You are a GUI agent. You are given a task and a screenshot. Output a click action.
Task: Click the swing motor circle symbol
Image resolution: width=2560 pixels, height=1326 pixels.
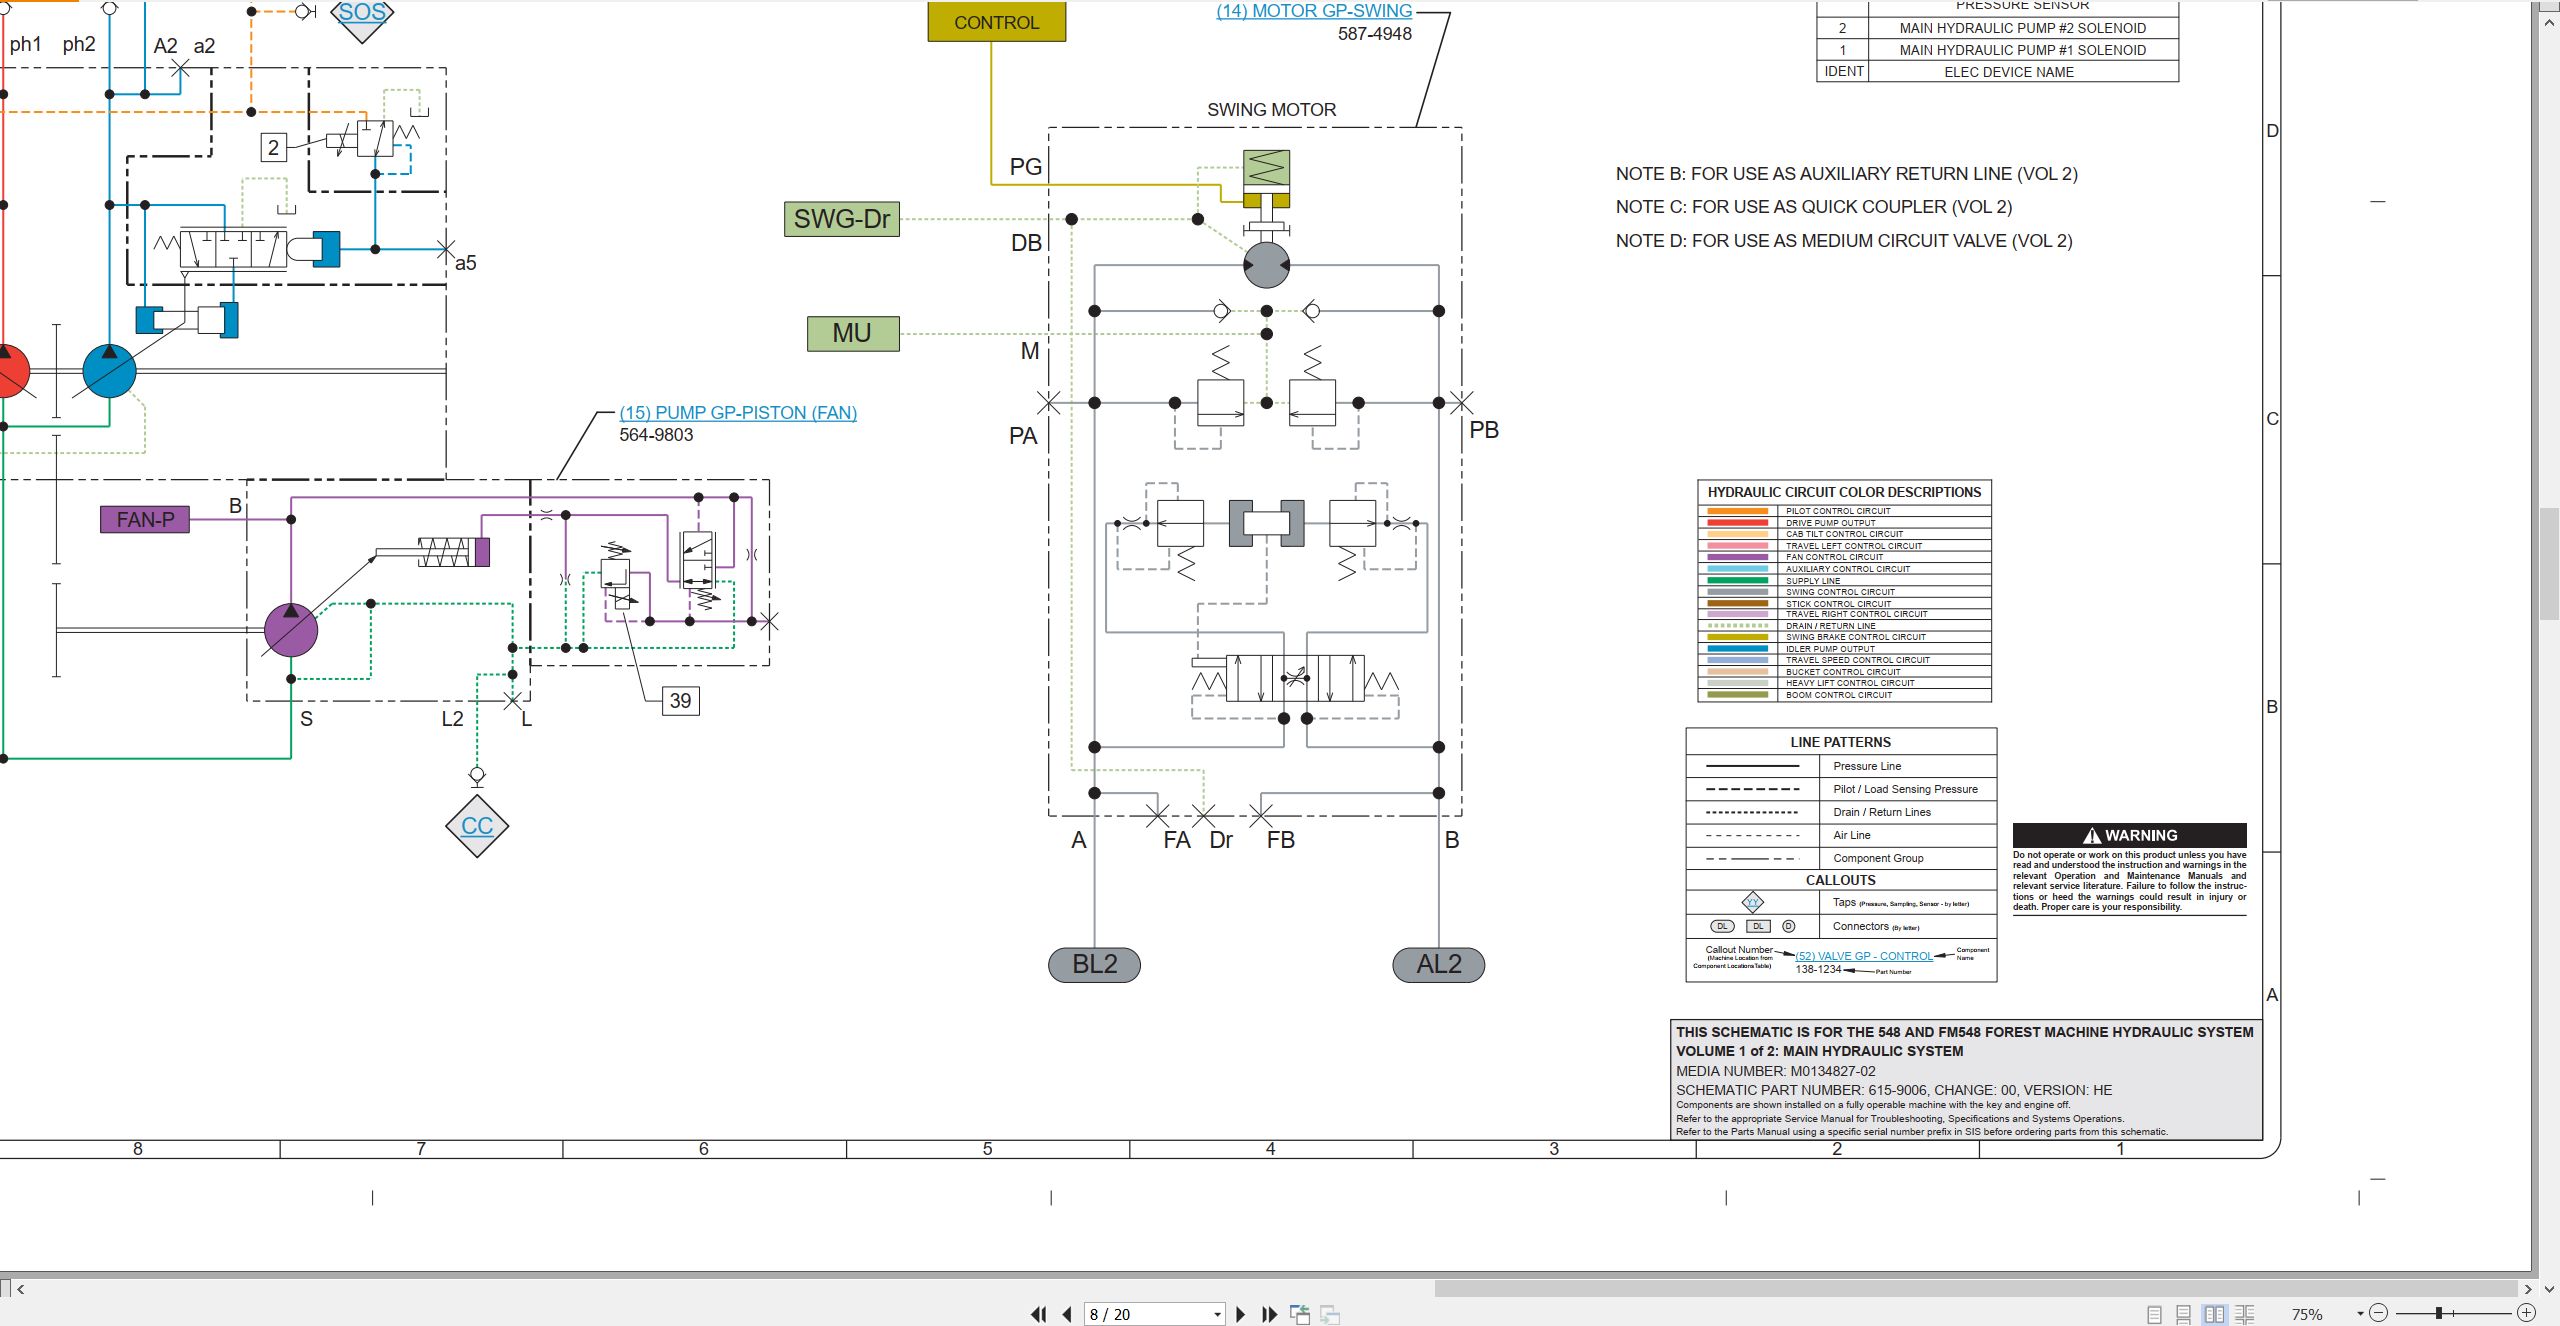1266,265
